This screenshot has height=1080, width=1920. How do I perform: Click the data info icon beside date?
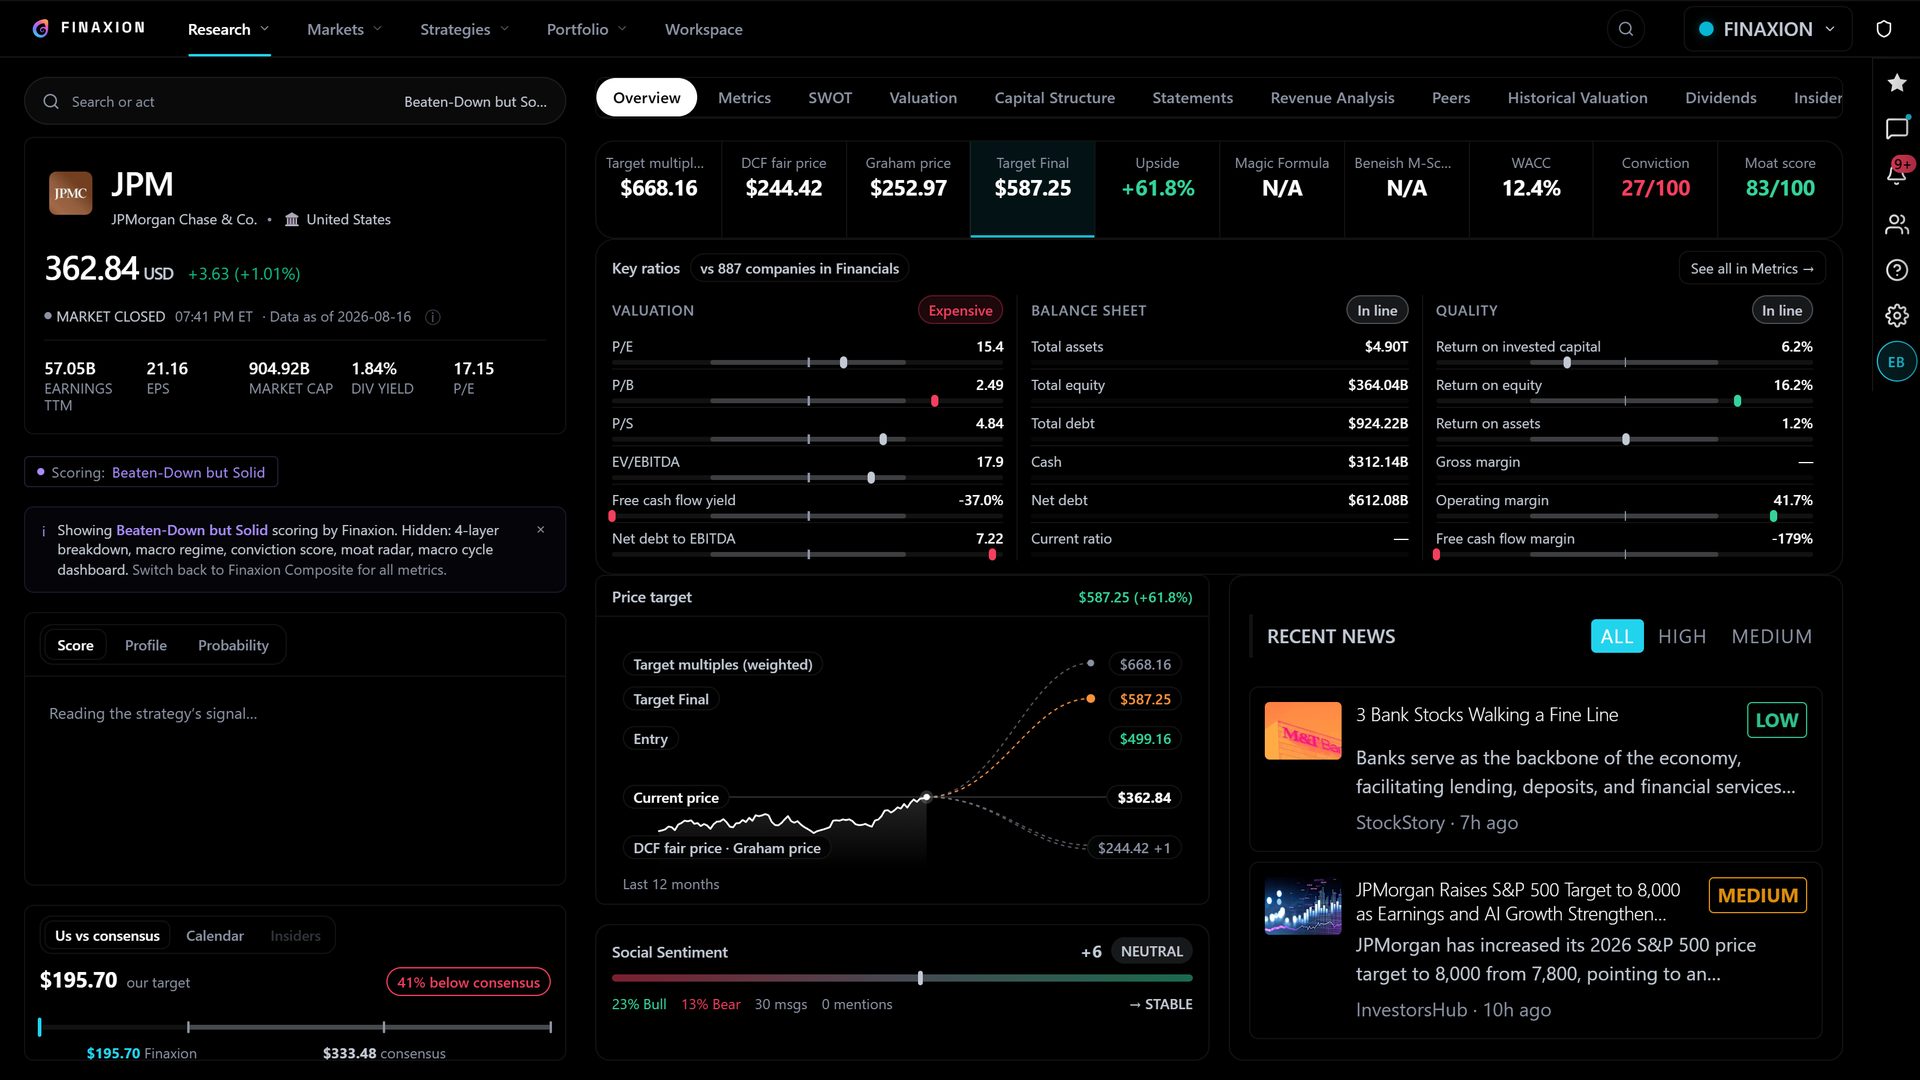[433, 317]
